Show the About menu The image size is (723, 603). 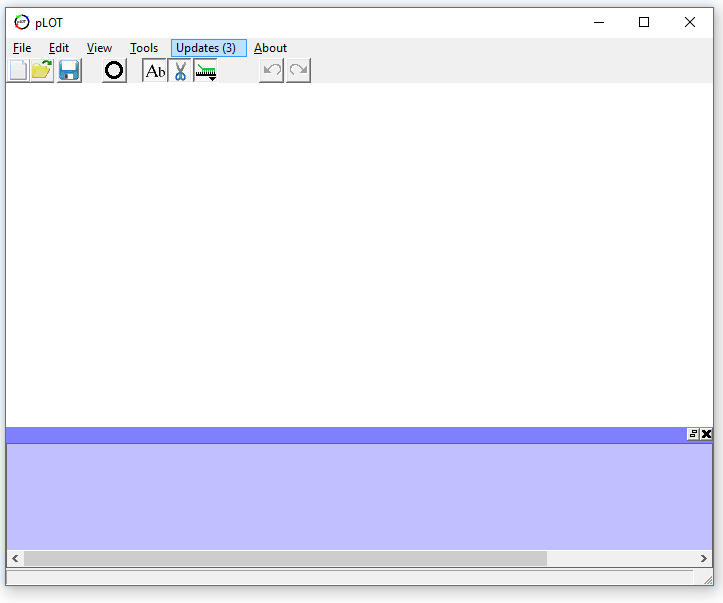270,48
